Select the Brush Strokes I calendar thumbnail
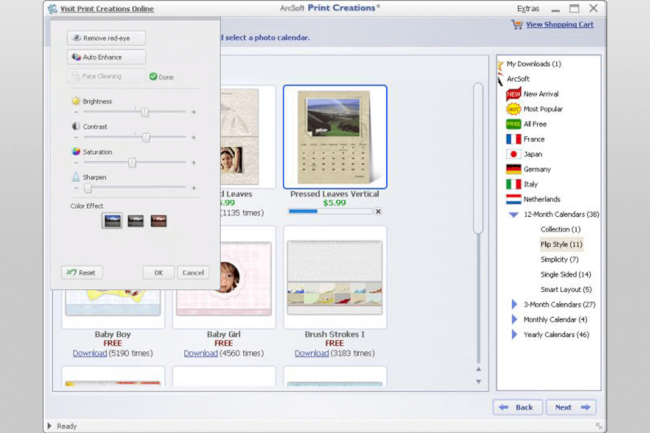The image size is (650, 433). [335, 277]
